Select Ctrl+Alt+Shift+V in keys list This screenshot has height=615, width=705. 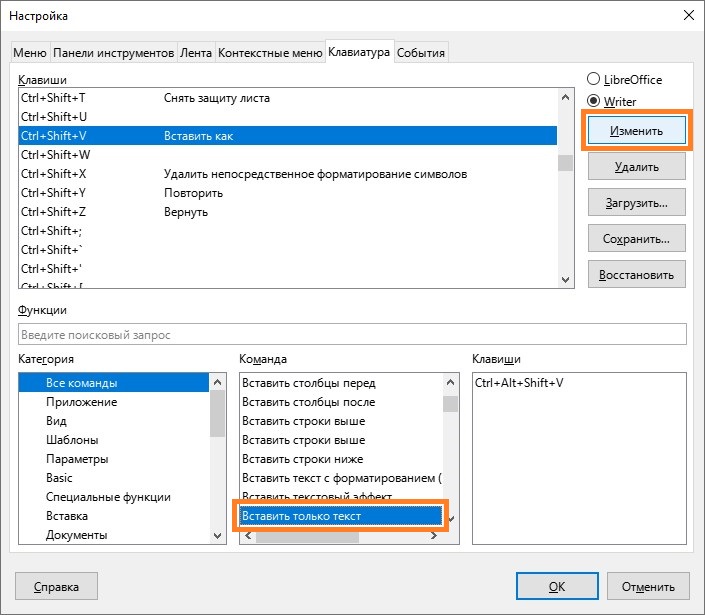(519, 383)
